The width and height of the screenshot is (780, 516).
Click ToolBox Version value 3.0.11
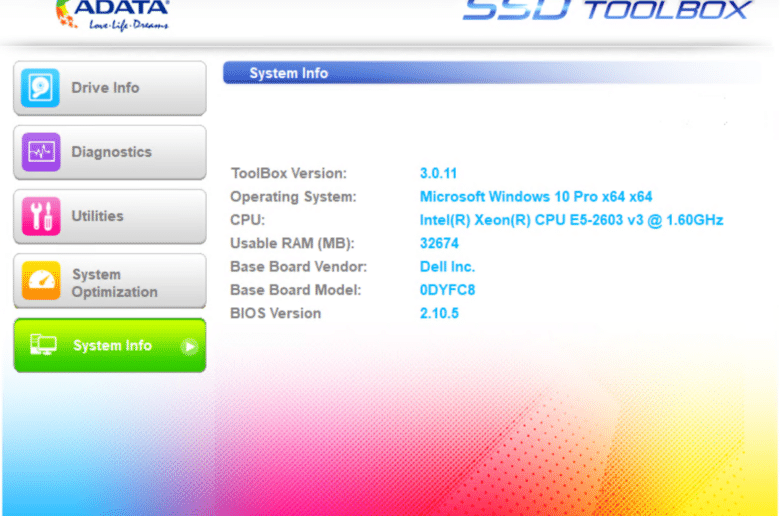coord(438,173)
